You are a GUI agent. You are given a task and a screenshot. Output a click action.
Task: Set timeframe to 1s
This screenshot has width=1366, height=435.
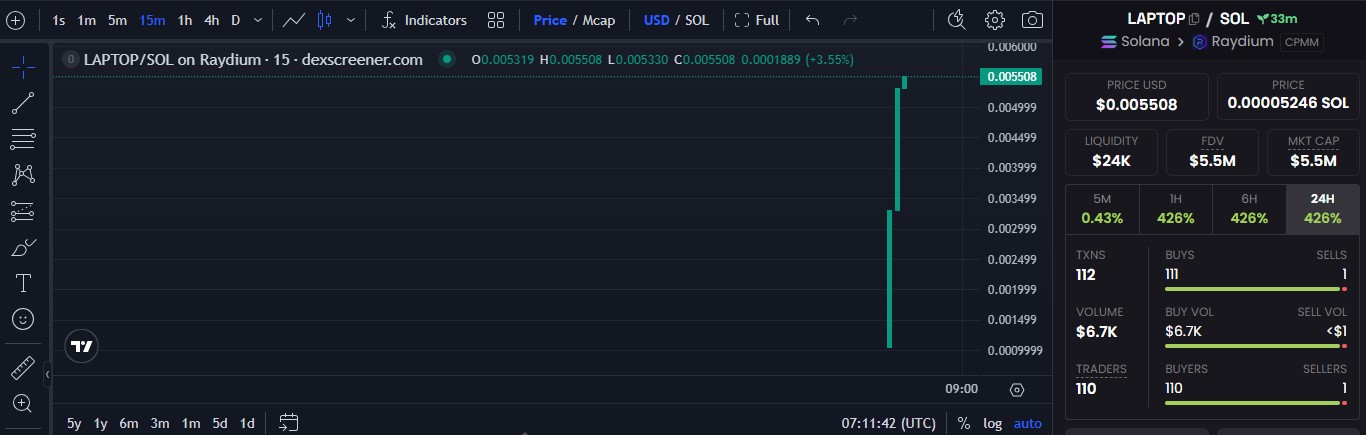(x=59, y=20)
